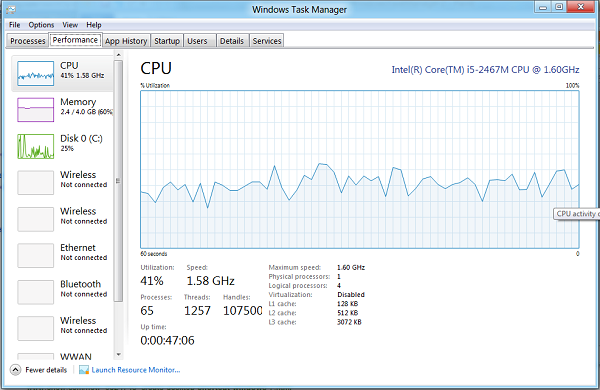Click sidebar scrollbar up arrow
Image resolution: width=600 pixels, height=390 pixels.
(x=119, y=55)
